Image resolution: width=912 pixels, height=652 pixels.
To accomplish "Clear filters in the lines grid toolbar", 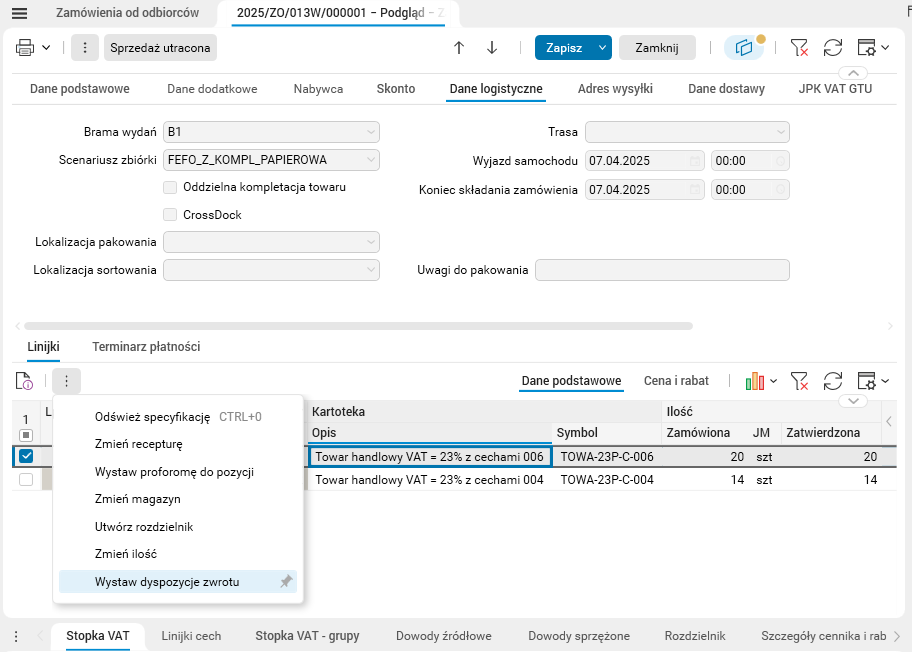I will click(x=799, y=381).
